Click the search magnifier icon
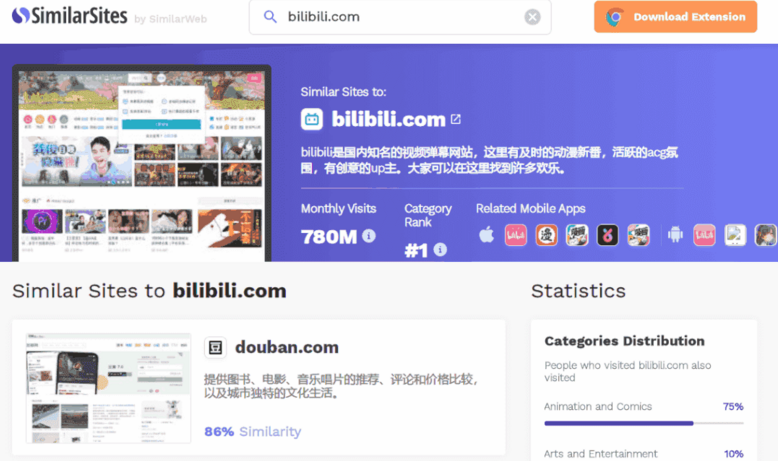Screen dimensions: 782x461 tap(270, 17)
